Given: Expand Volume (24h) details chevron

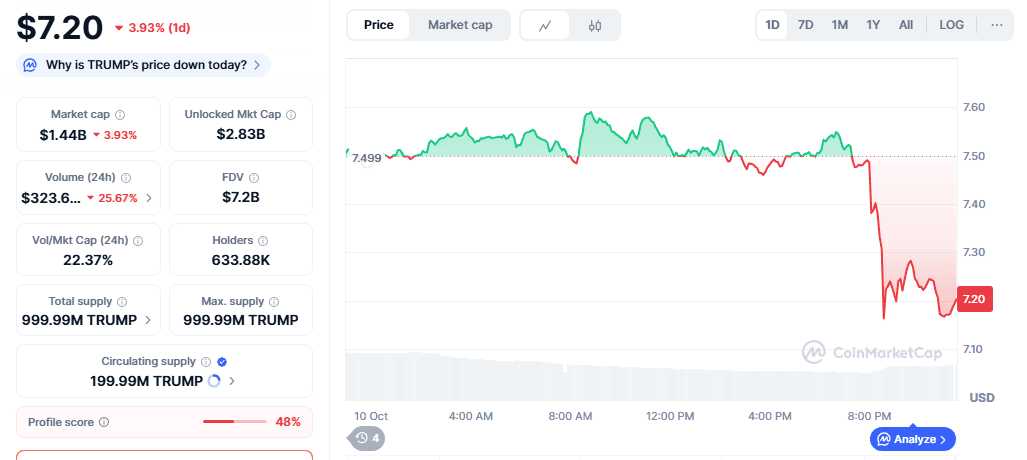Looking at the screenshot, I should tap(149, 198).
